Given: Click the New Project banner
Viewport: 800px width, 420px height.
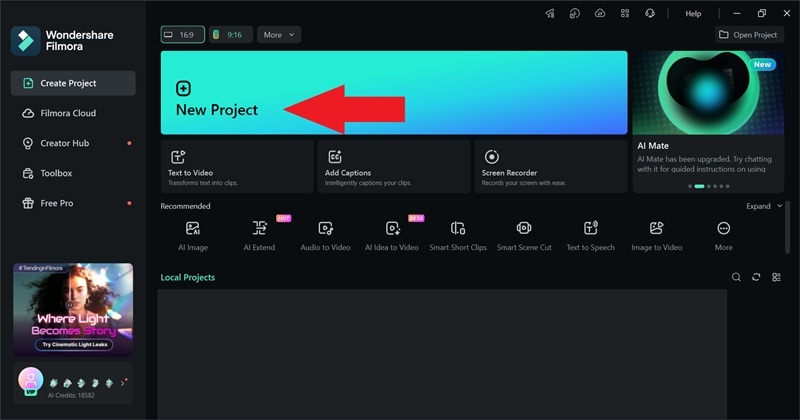Looking at the screenshot, I should tap(394, 92).
